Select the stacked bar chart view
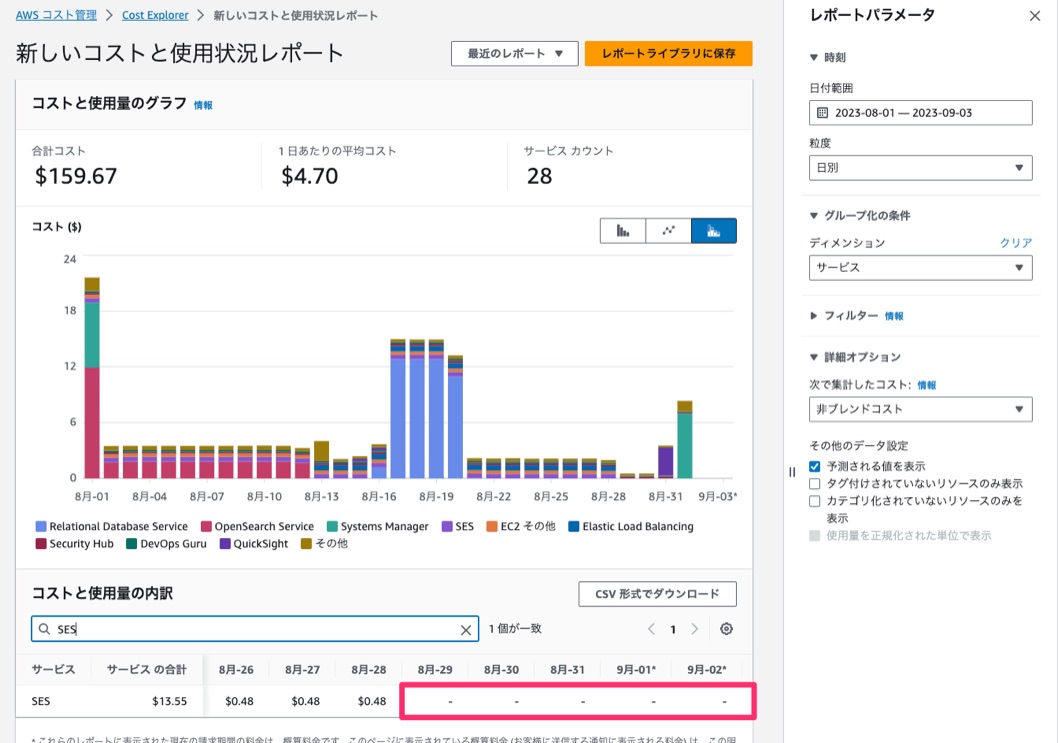The height and width of the screenshot is (743, 1058). point(714,231)
